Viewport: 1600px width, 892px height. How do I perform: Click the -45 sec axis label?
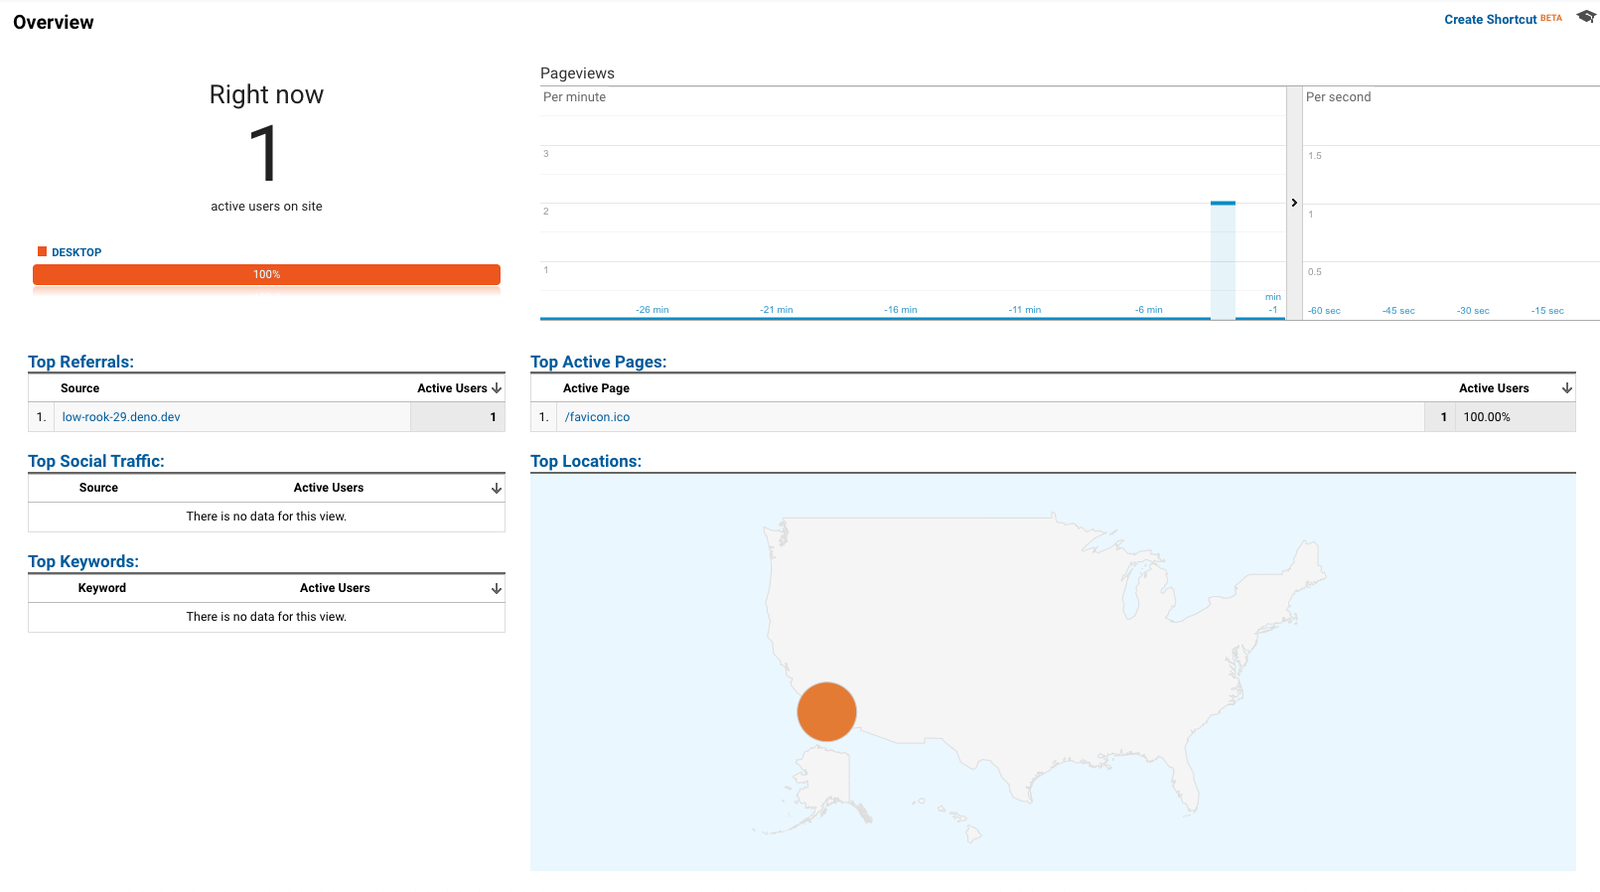tap(1399, 311)
